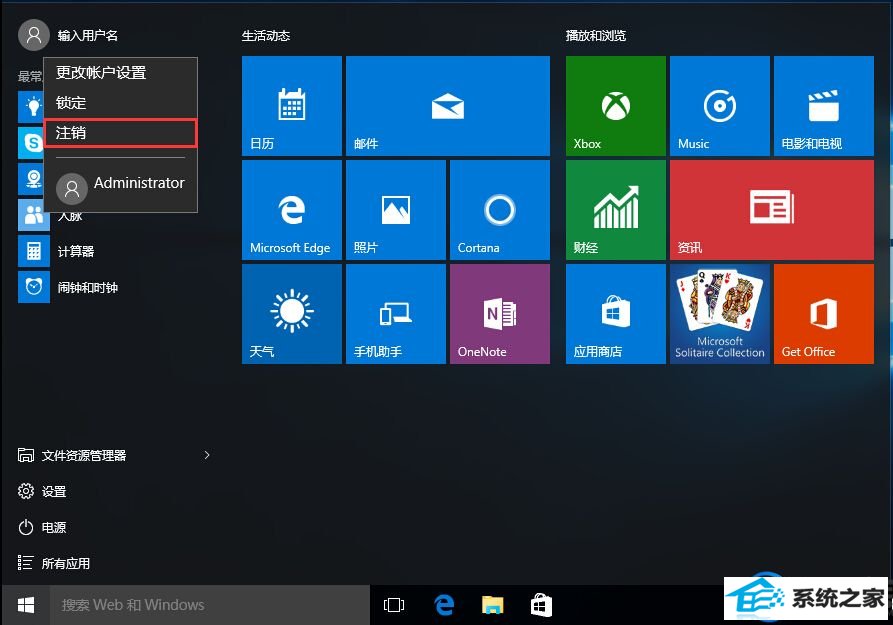
Task: Expand the 文件资源管理器 jump list chevron
Action: (207, 455)
